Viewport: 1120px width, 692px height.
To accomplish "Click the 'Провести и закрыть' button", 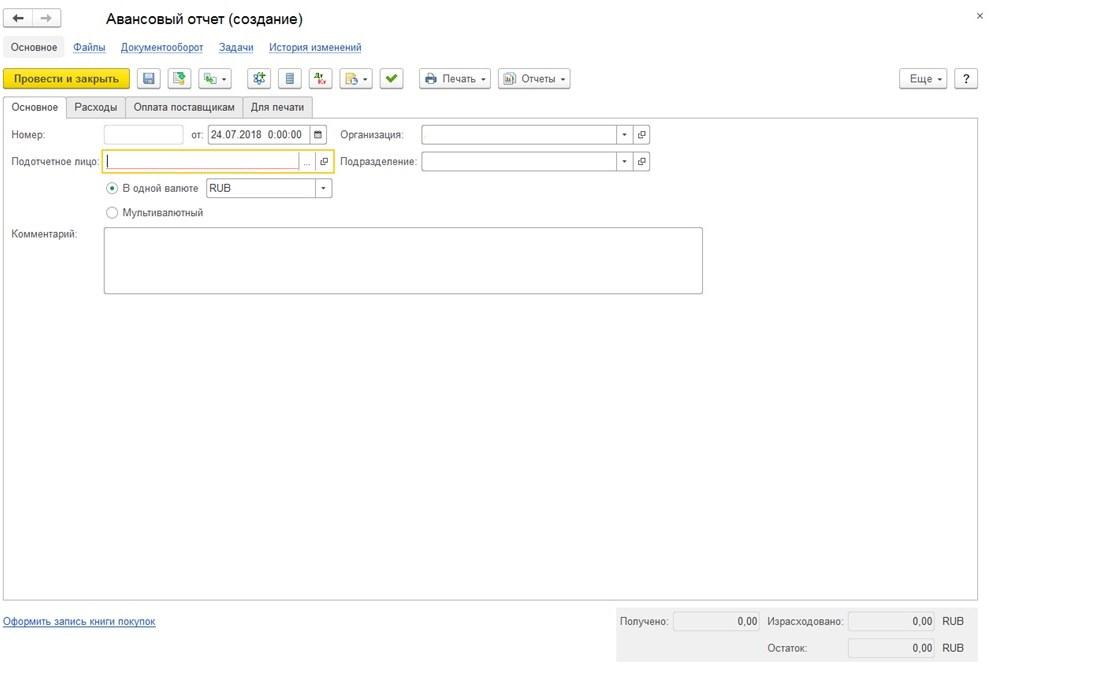I will coord(66,79).
